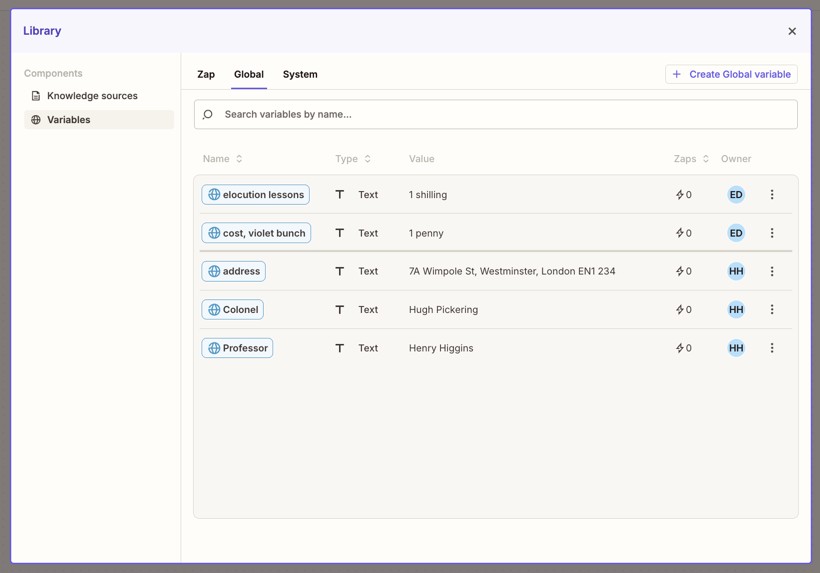
Task: Click the zap count icon for cost, violet bunch
Action: 680,233
